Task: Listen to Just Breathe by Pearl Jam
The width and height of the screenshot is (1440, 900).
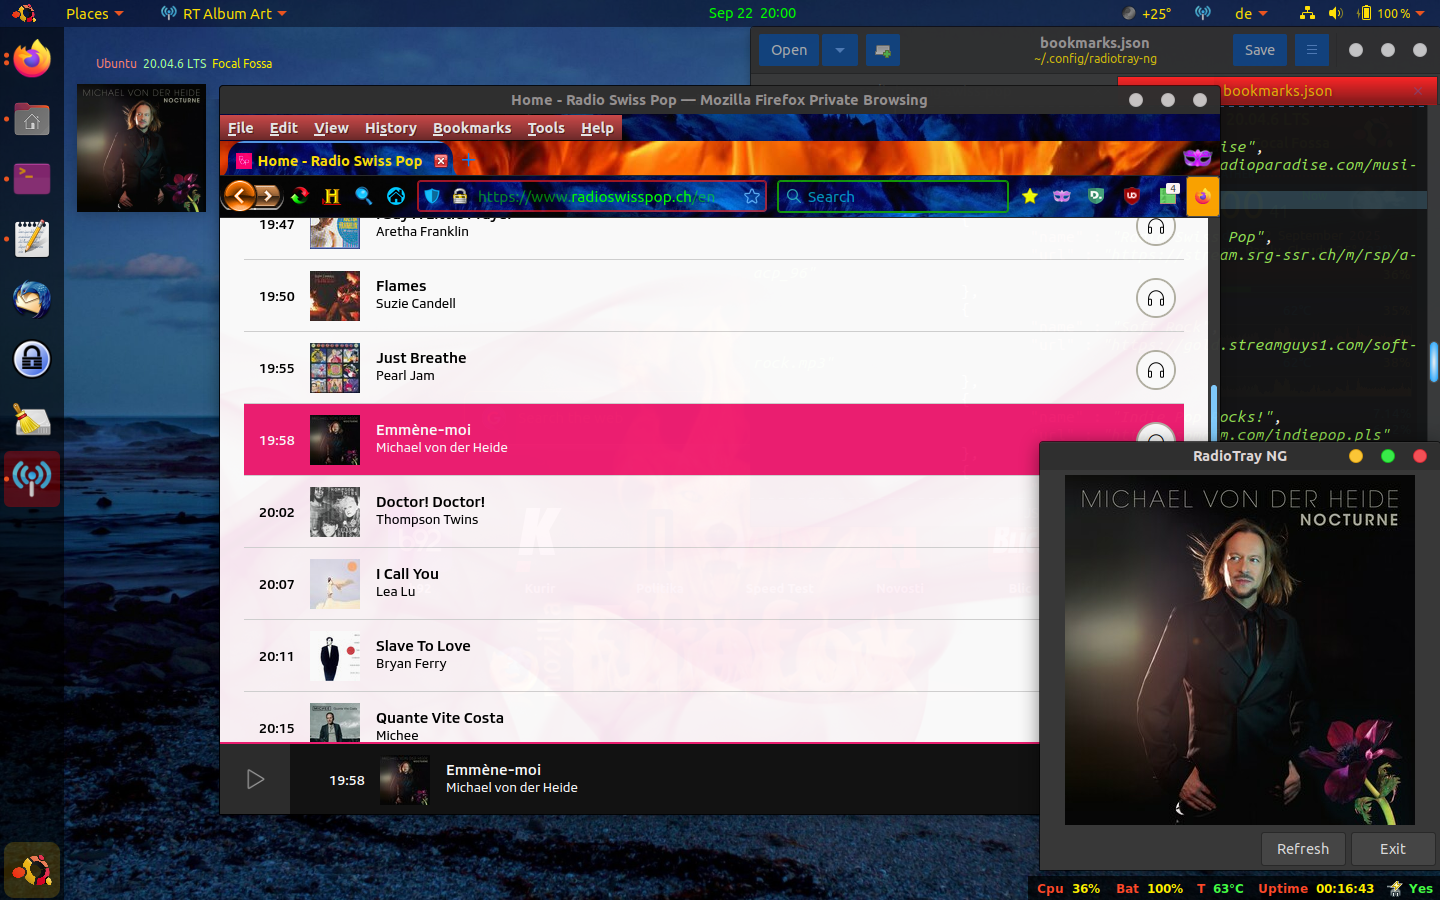Action: (1156, 370)
